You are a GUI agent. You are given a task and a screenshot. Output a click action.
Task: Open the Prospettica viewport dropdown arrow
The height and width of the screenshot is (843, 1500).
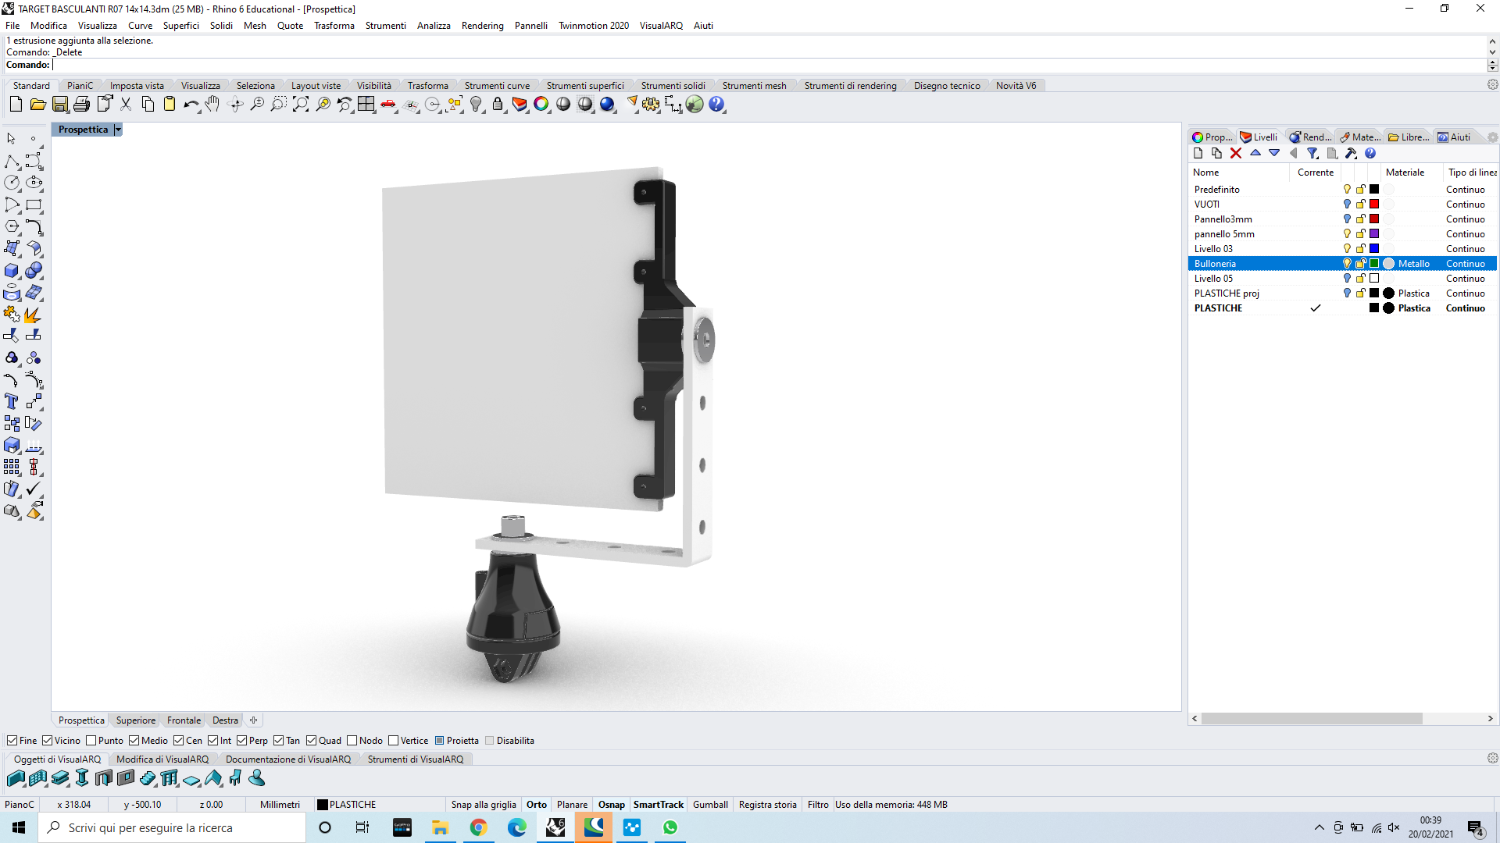tap(117, 130)
